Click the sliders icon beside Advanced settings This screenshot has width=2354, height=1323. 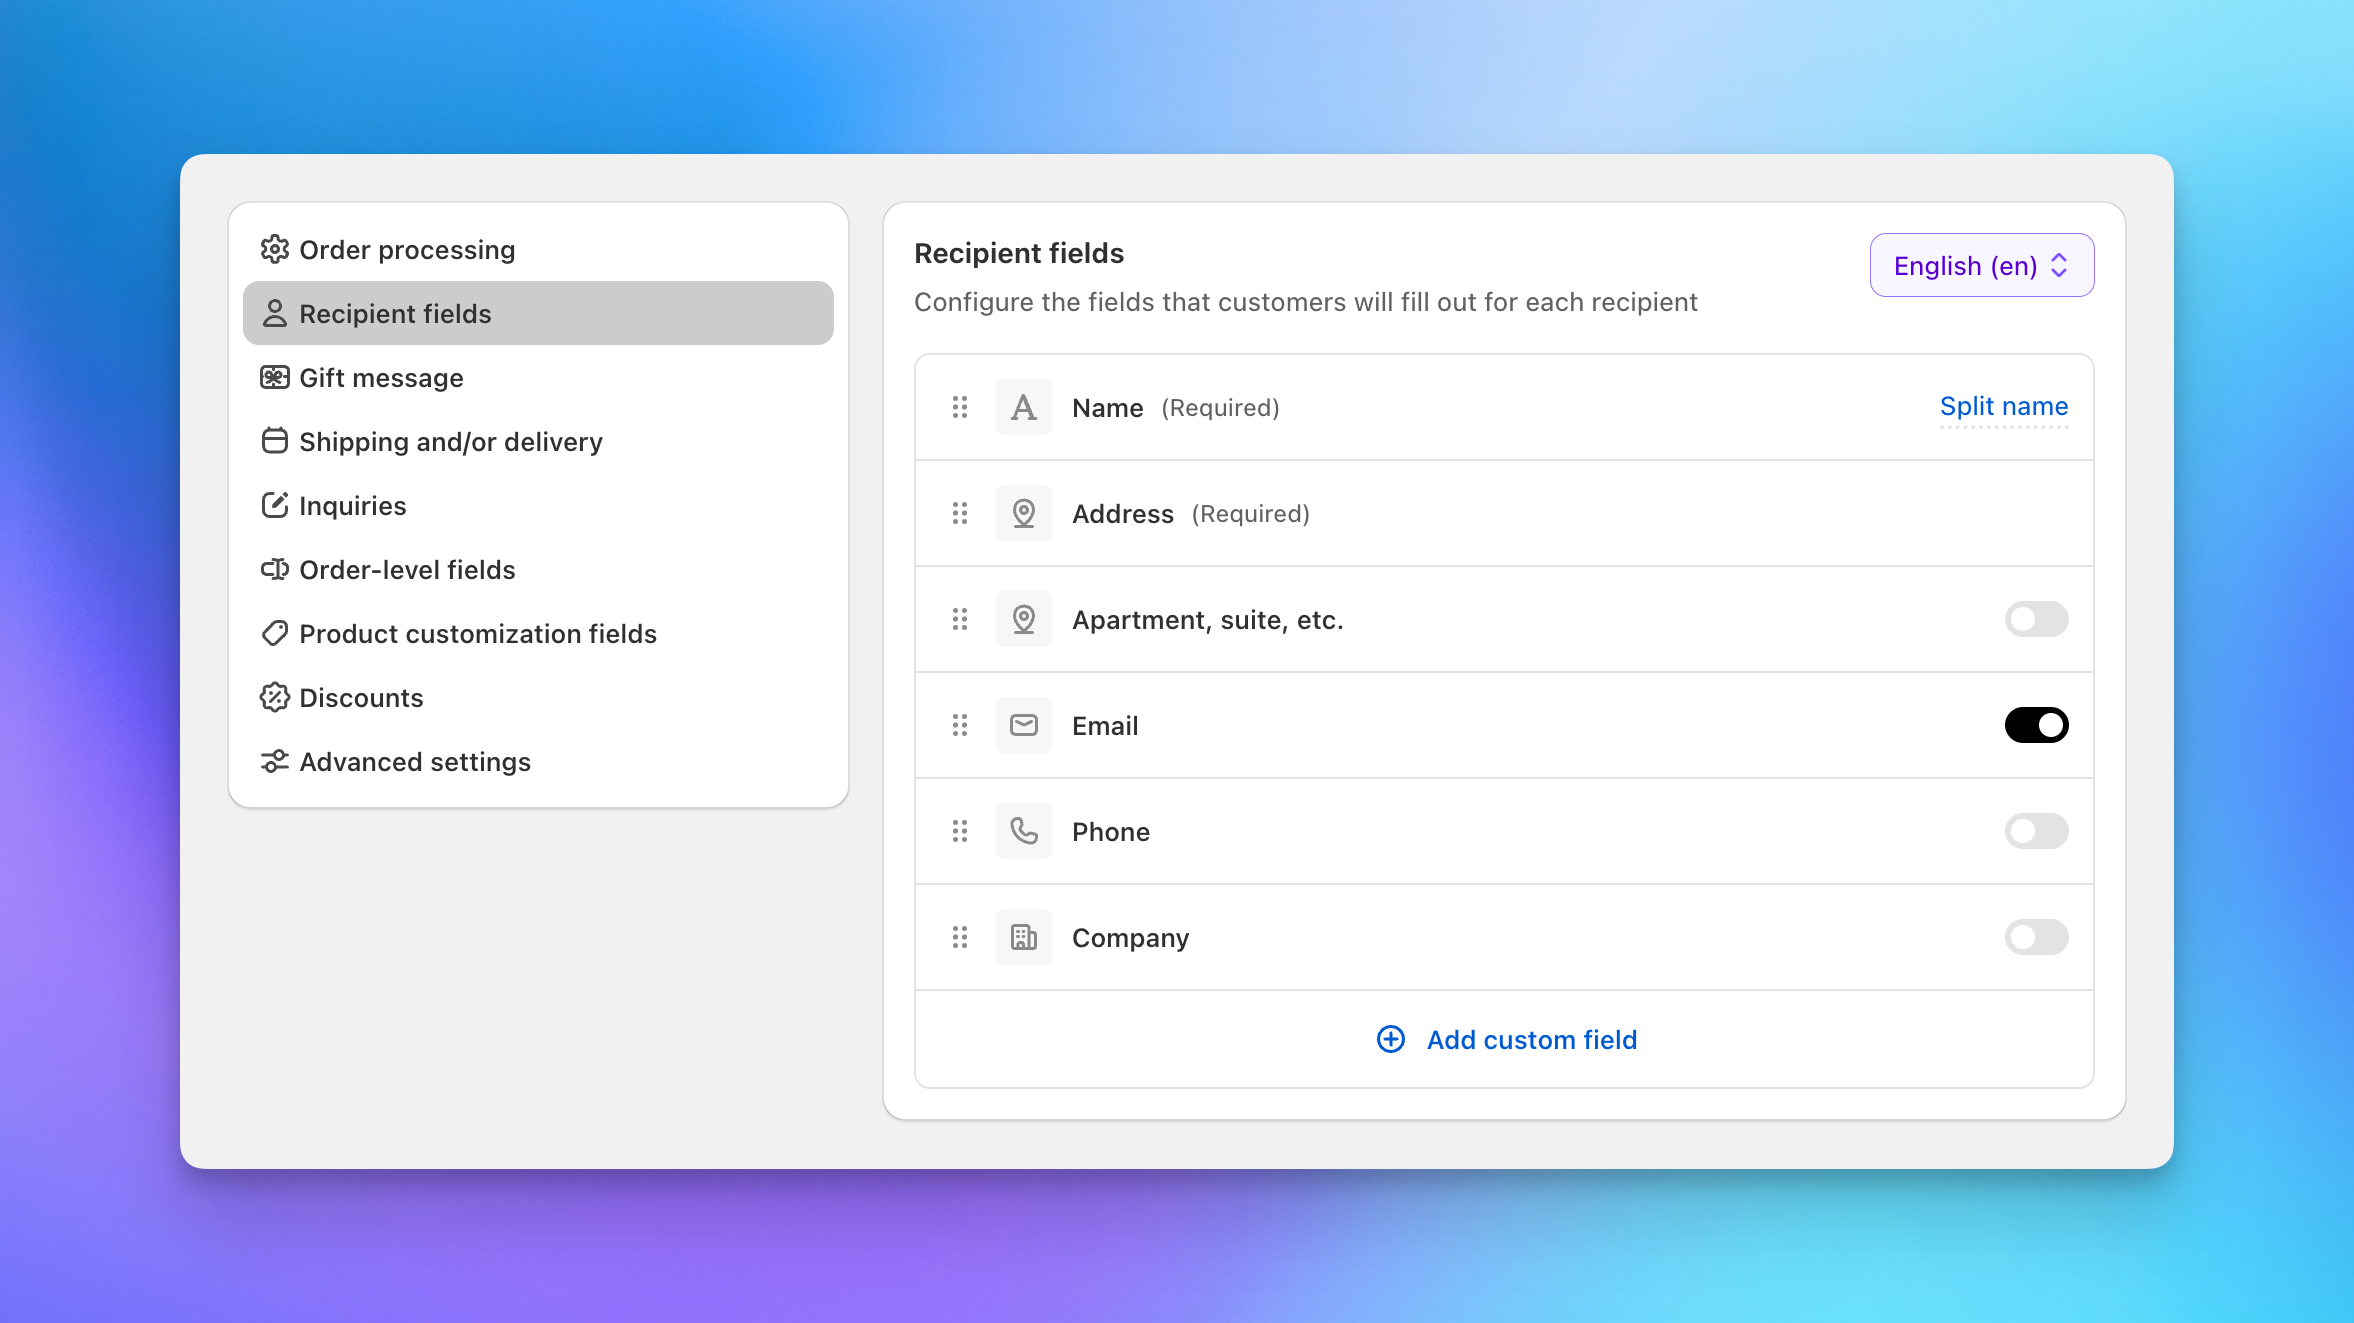[275, 761]
